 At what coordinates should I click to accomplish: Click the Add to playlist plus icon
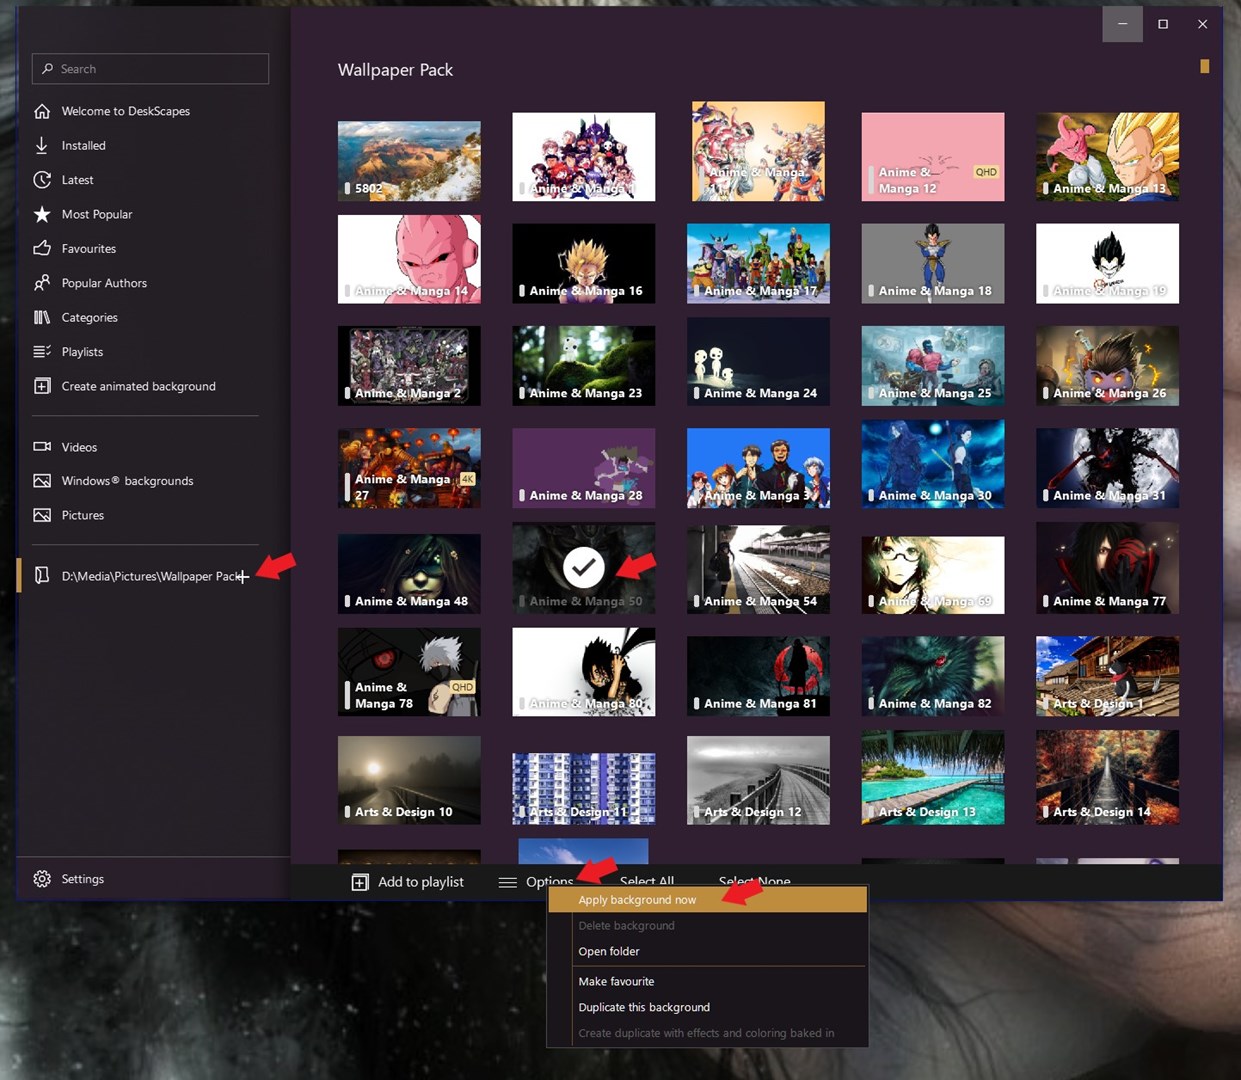pyautogui.click(x=360, y=882)
